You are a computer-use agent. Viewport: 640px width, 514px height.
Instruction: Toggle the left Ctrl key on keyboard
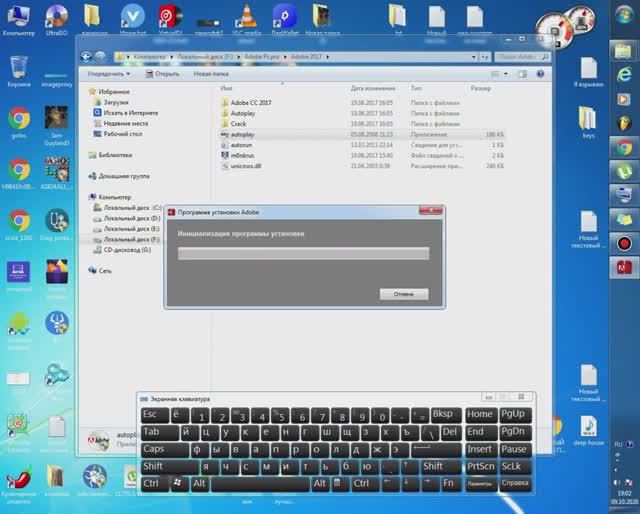(x=155, y=484)
